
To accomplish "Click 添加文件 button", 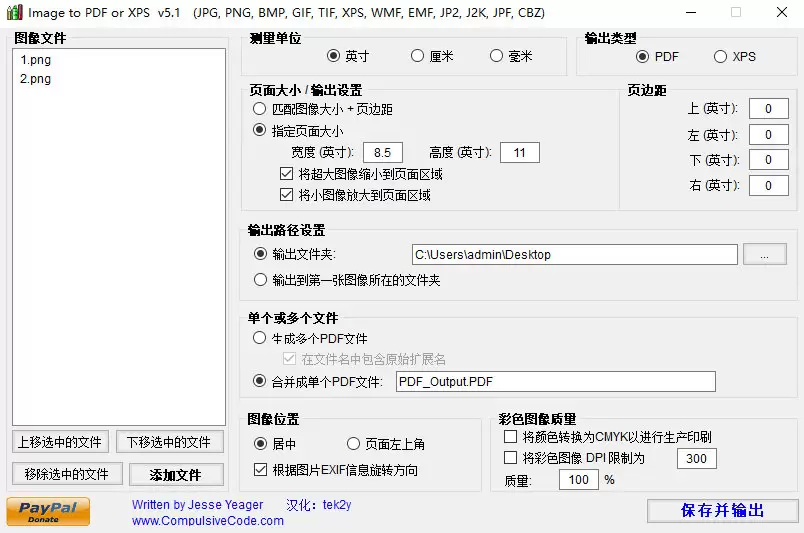I will pos(176,475).
